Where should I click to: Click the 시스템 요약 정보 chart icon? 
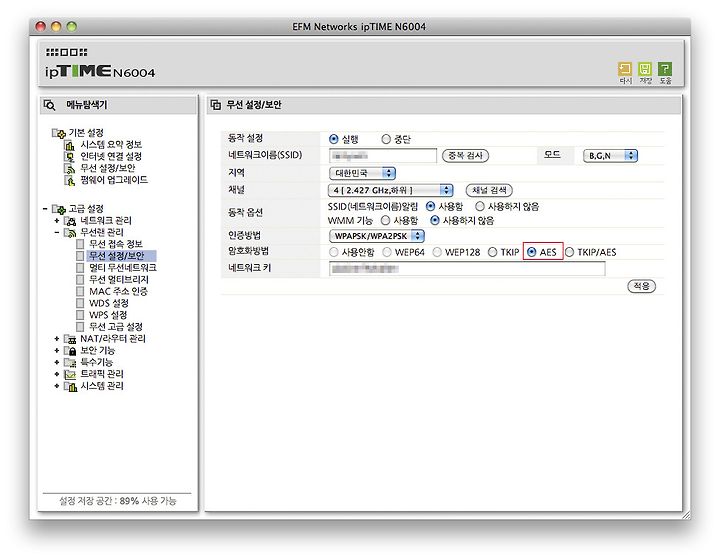pyautogui.click(x=70, y=145)
